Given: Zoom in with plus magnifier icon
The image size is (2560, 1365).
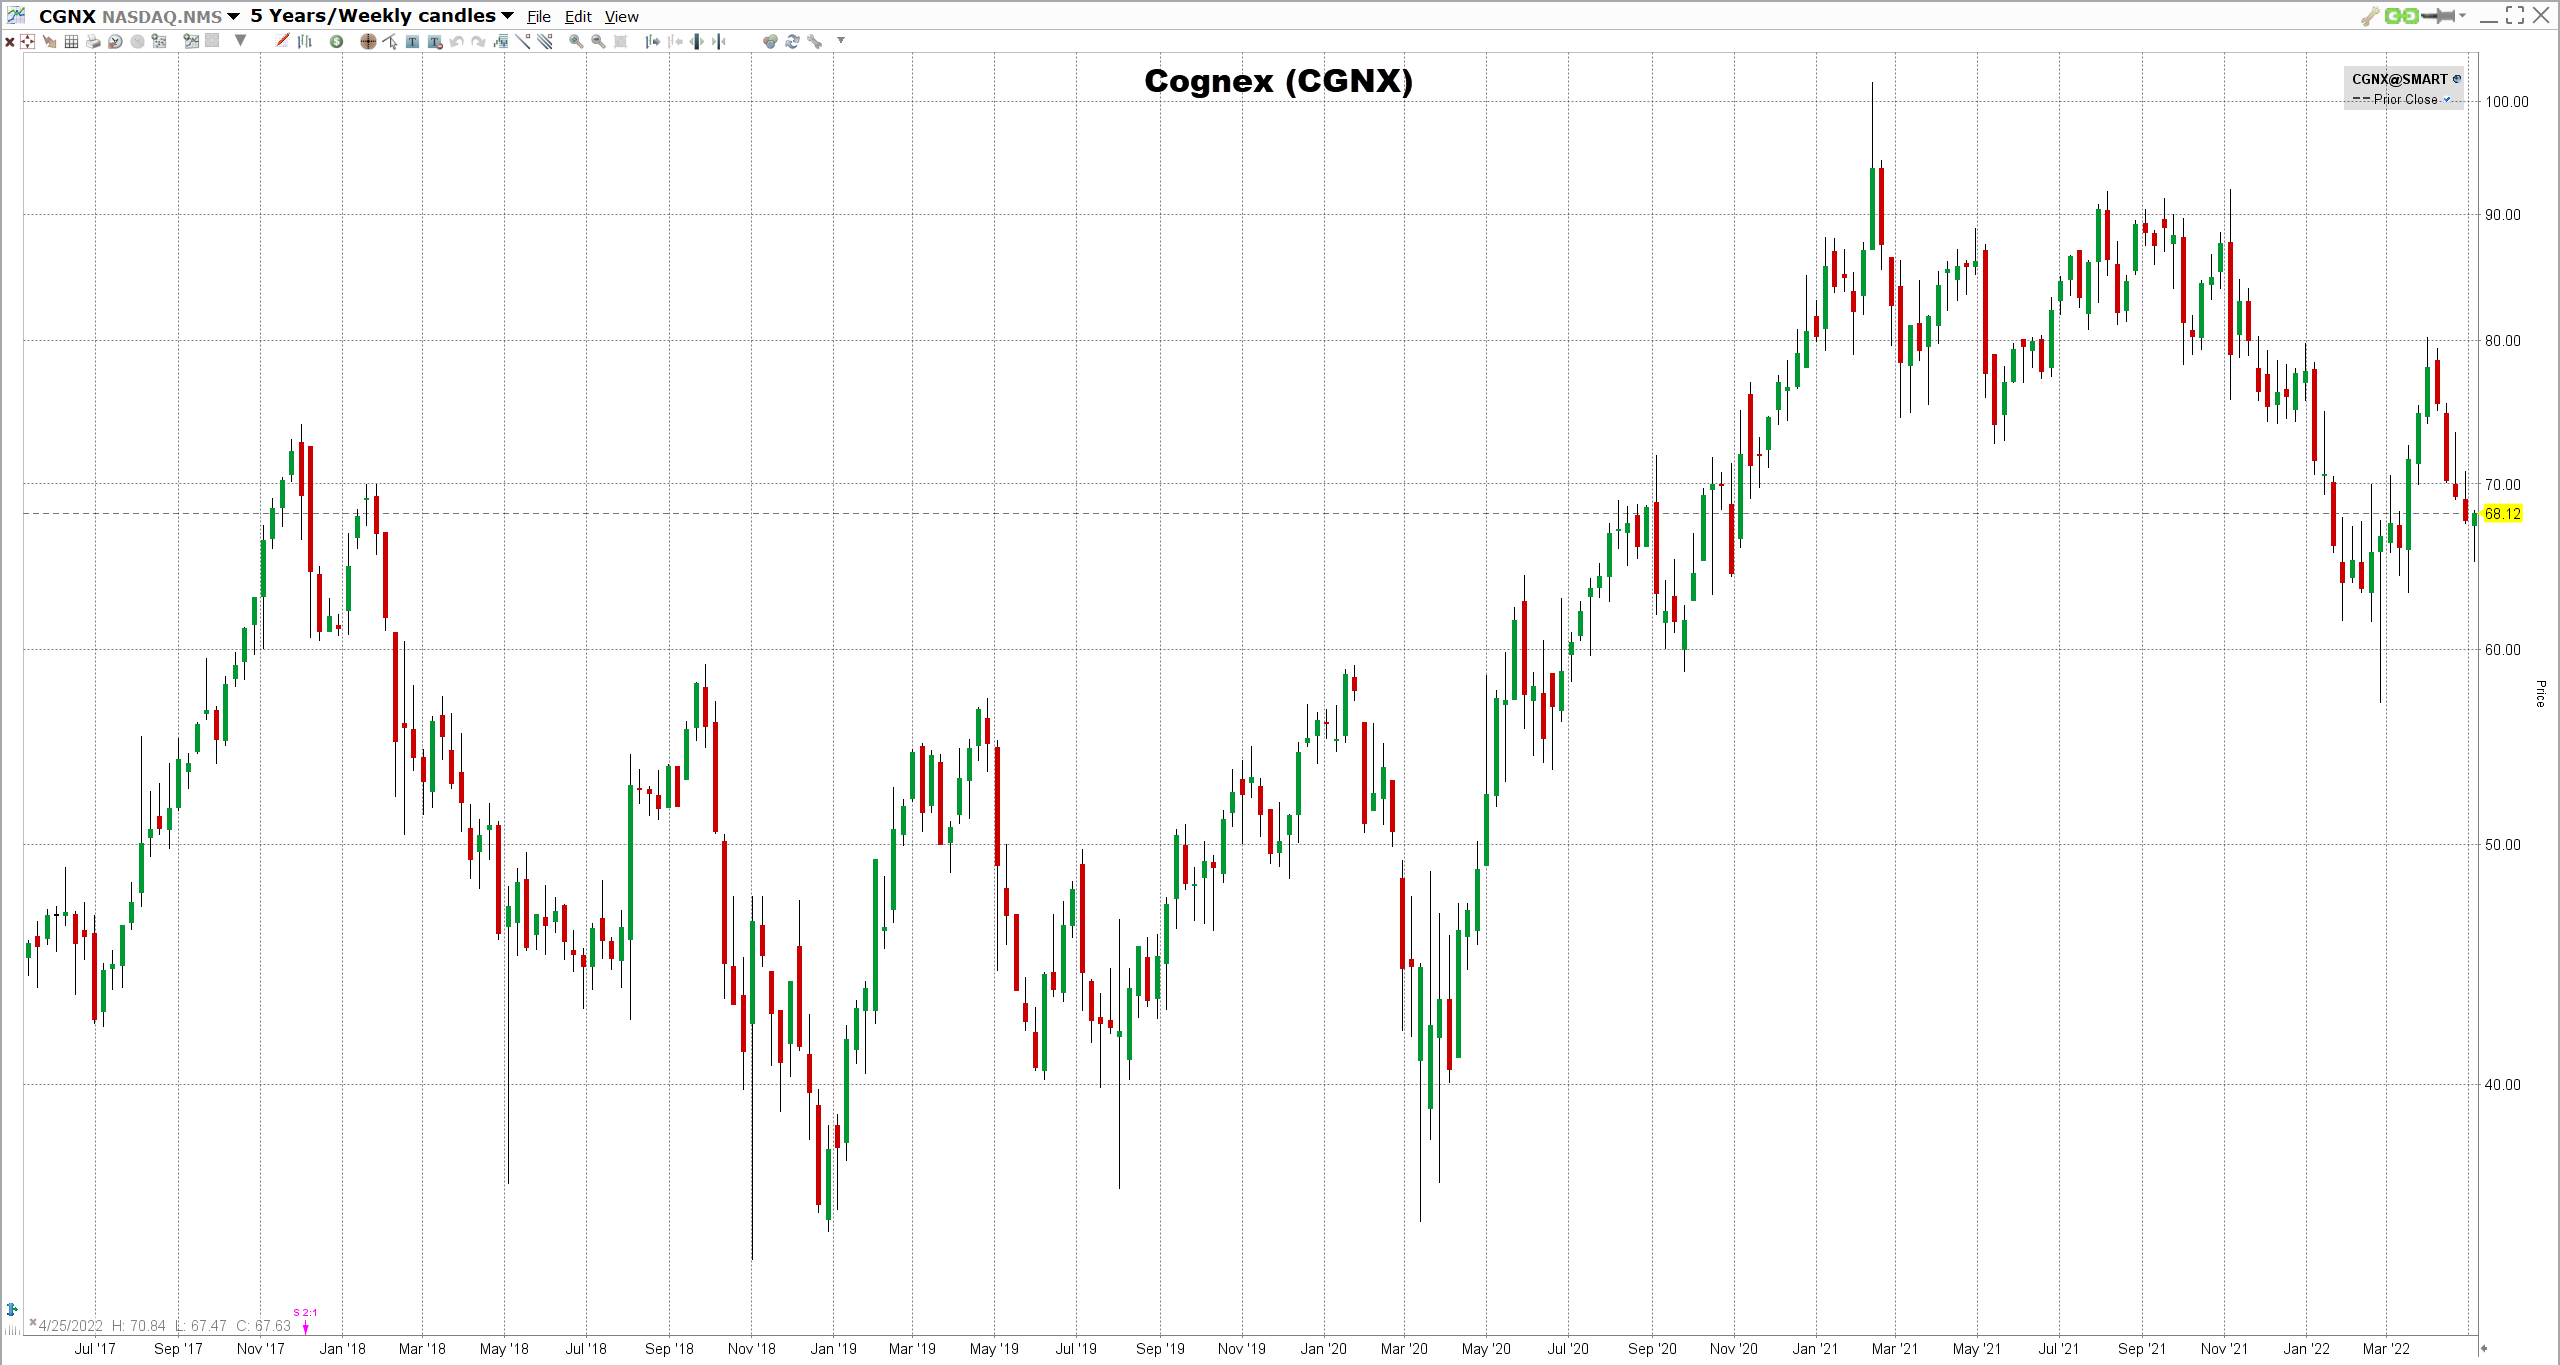Looking at the screenshot, I should tap(576, 41).
